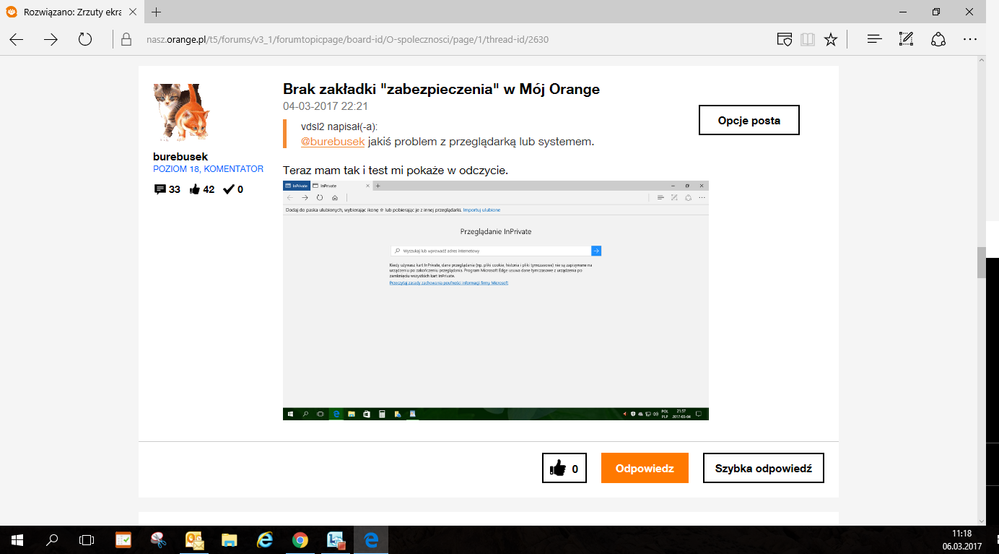999x554 pixels.
Task: Open the Edge More (…) menu
Action: 970,40
